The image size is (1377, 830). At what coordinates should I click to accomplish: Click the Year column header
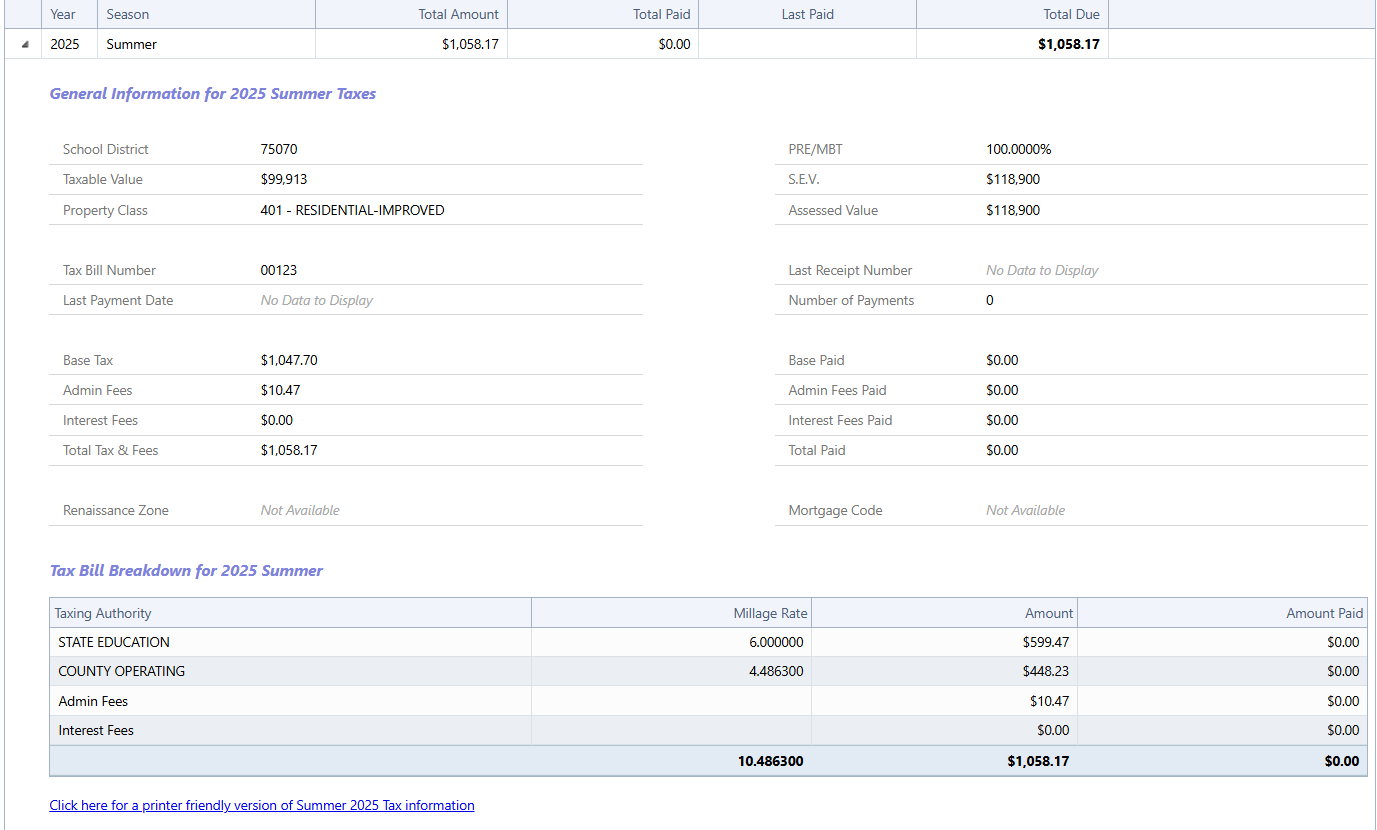[63, 14]
